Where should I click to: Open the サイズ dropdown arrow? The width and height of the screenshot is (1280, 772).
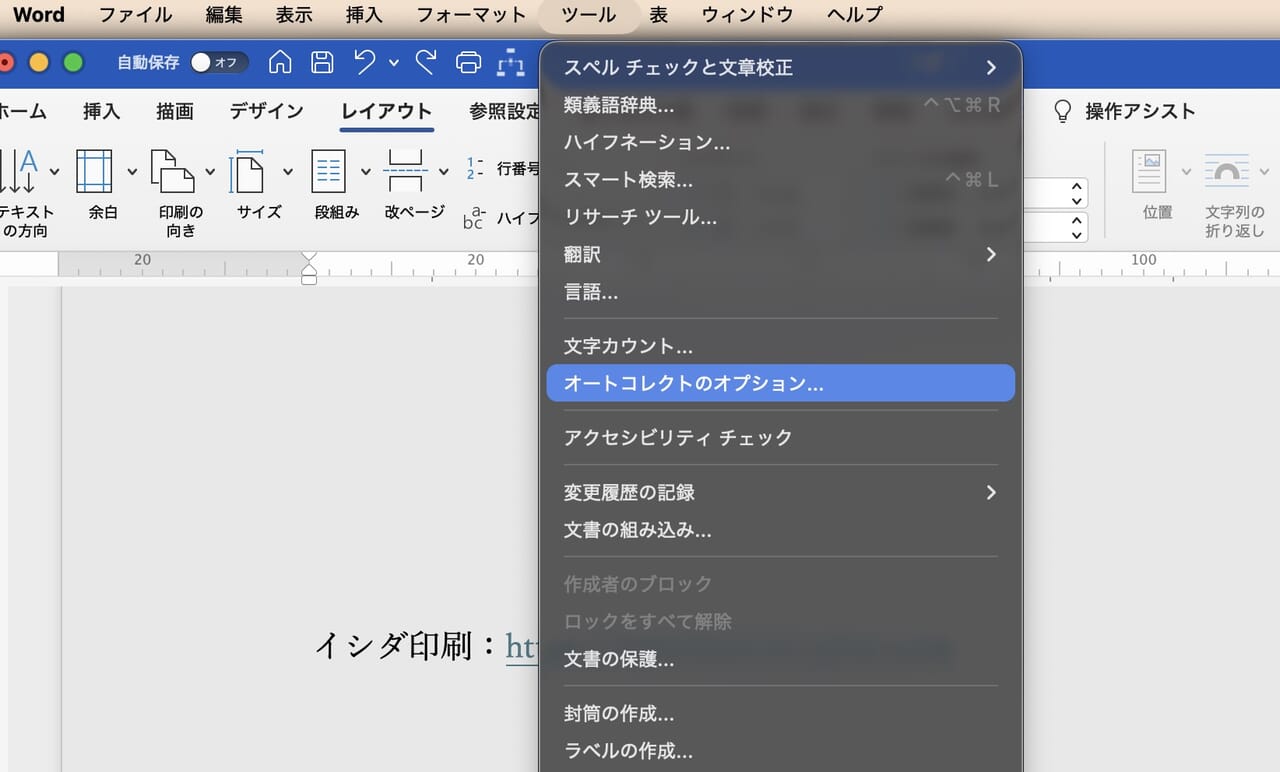click(x=288, y=172)
